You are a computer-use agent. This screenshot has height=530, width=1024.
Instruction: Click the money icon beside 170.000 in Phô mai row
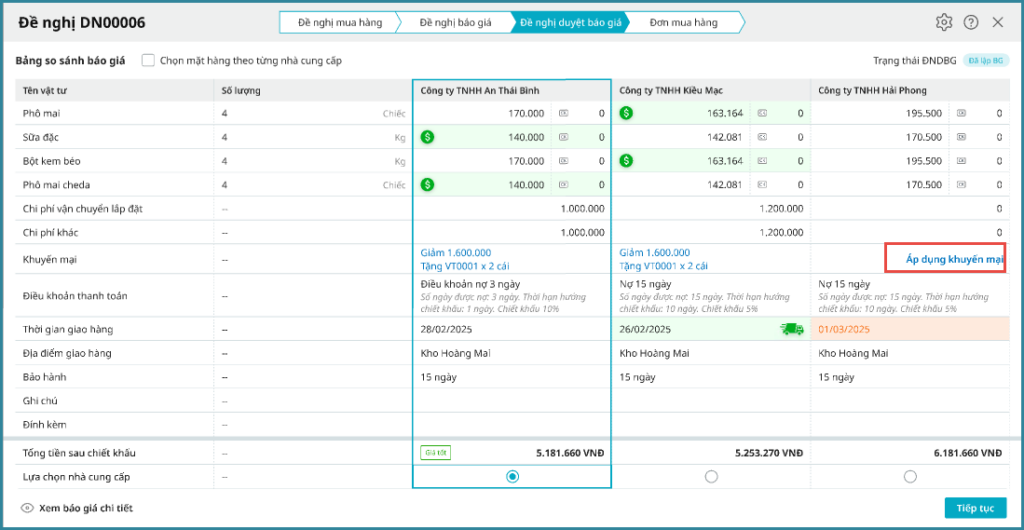coord(563,114)
